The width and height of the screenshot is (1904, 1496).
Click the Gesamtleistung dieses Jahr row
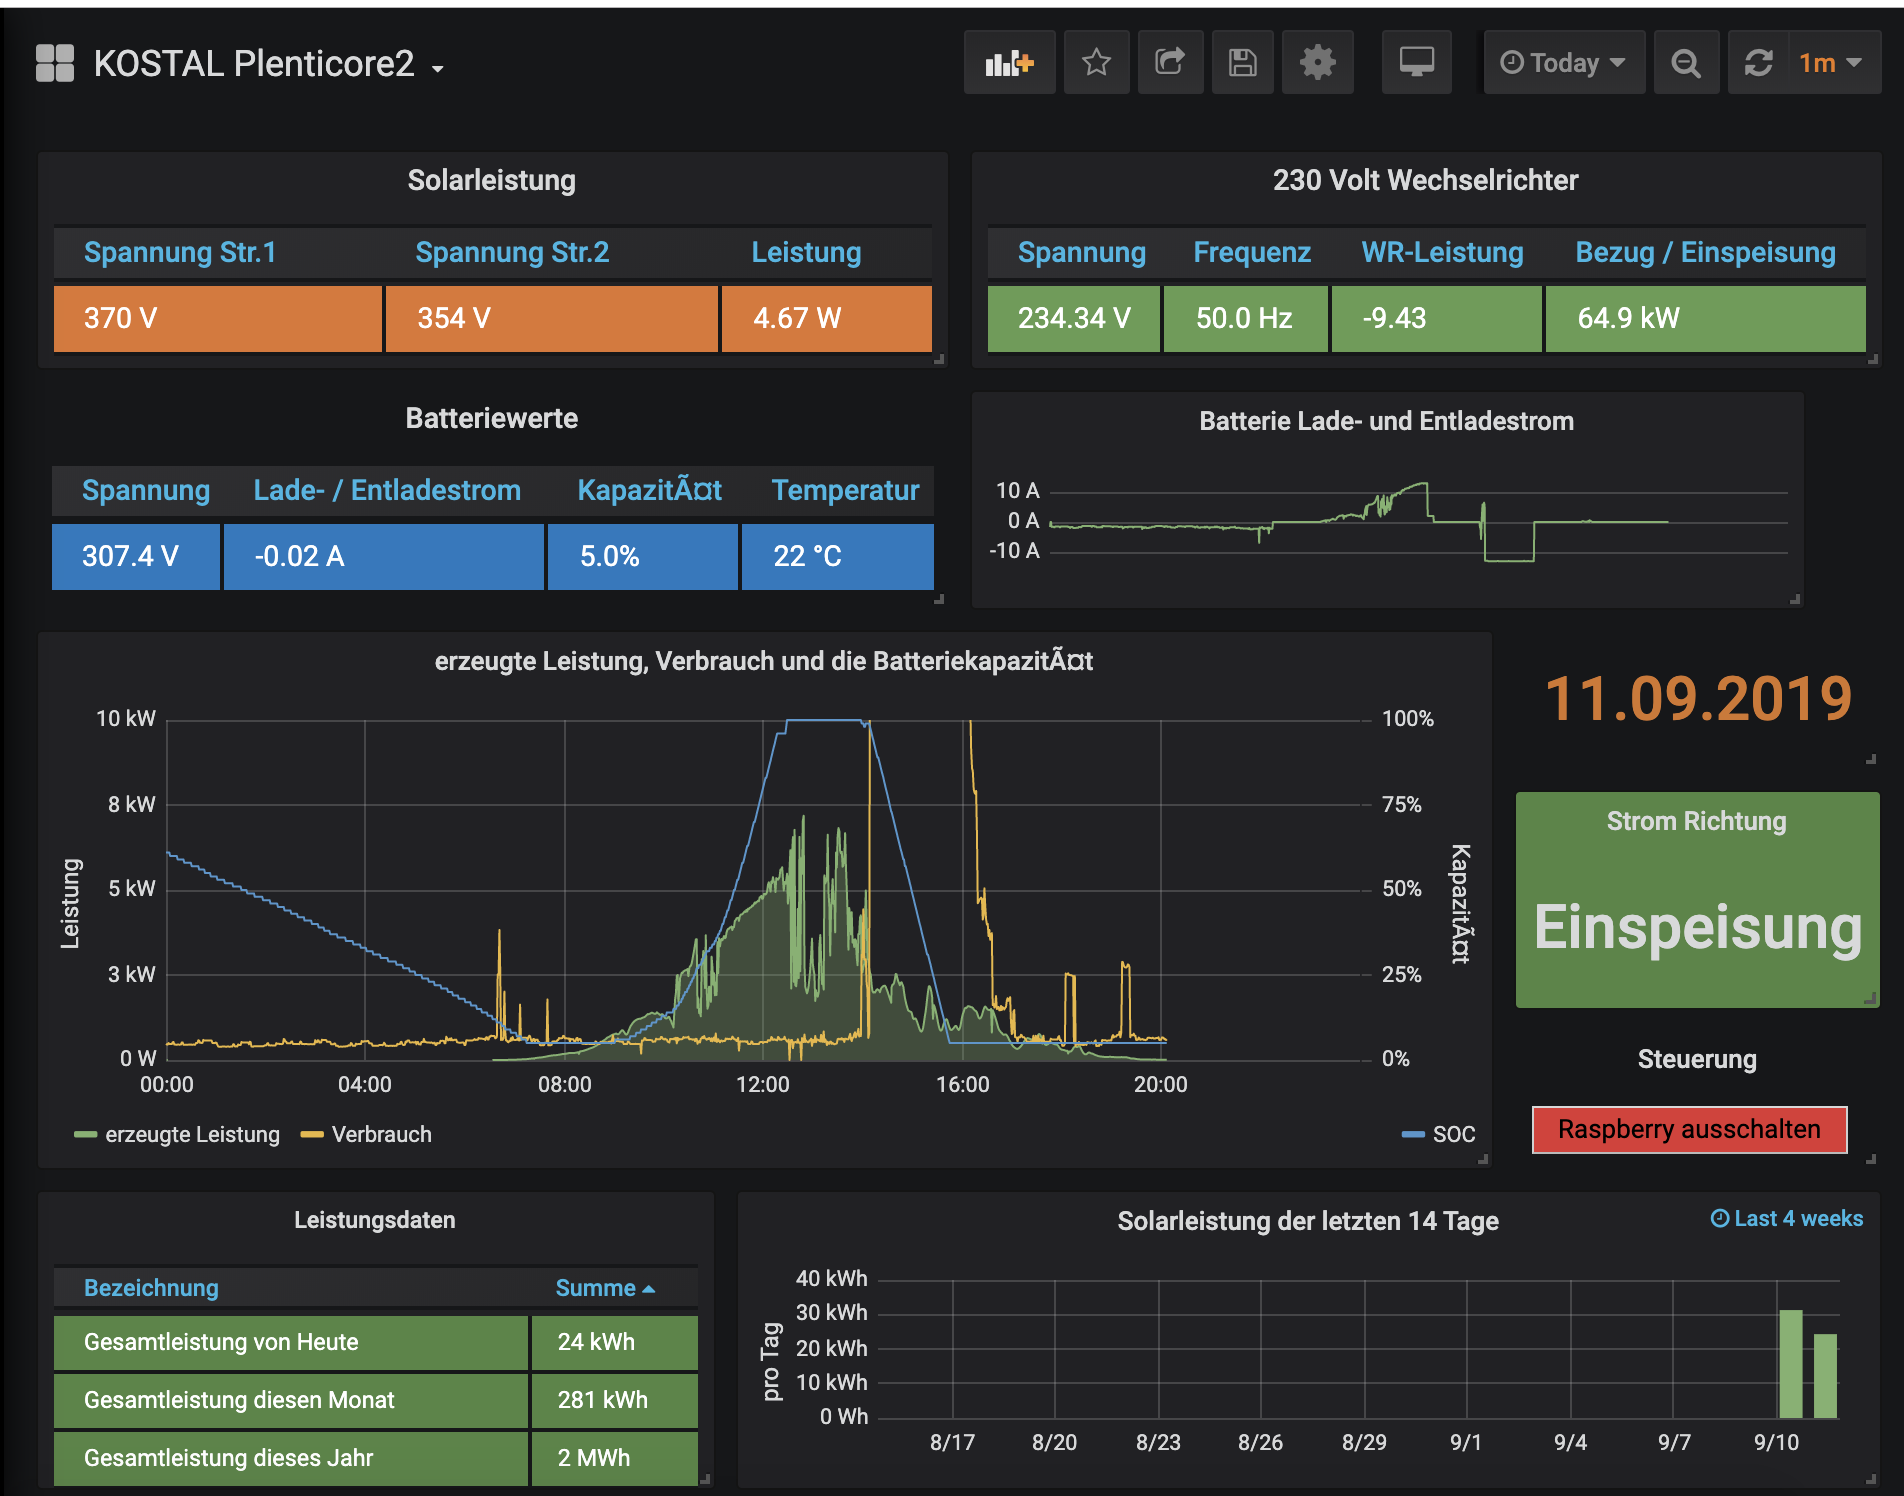pos(375,1458)
